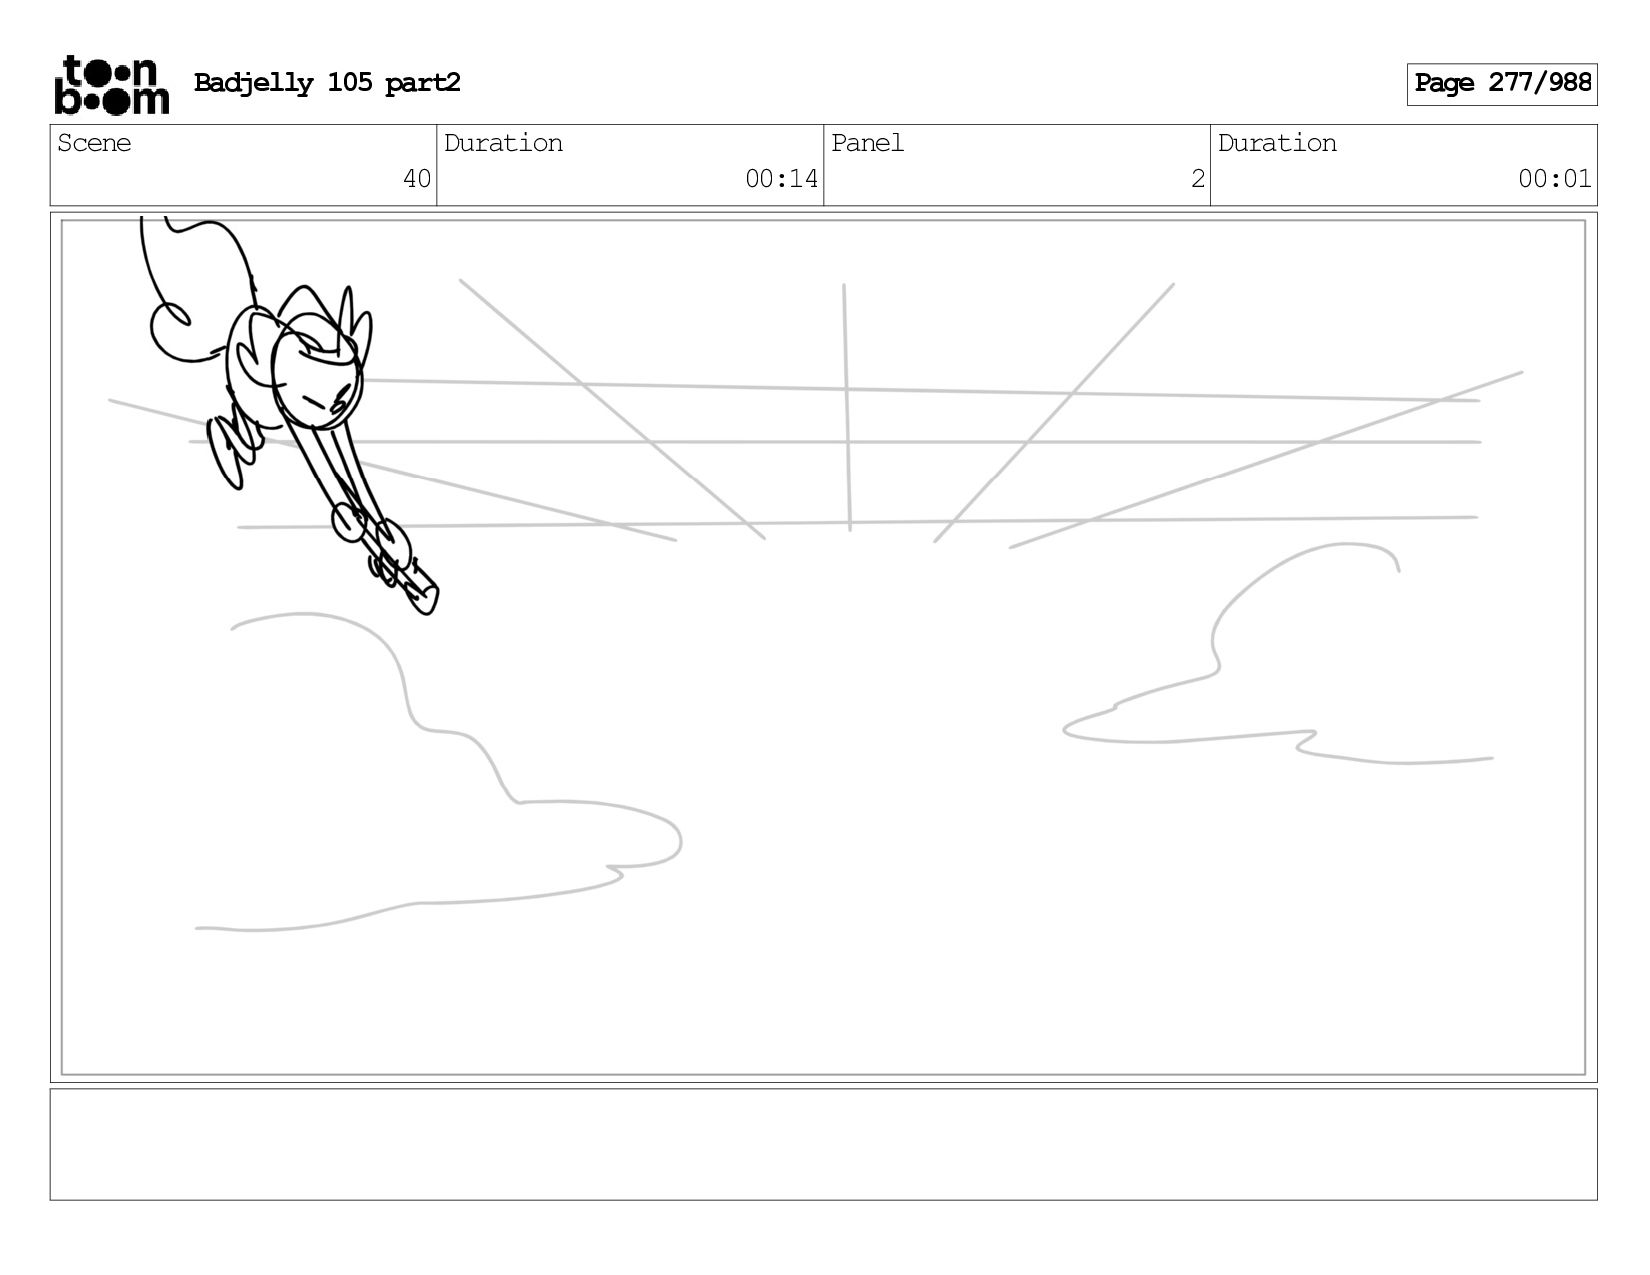Select the panel number 2

click(x=1197, y=179)
